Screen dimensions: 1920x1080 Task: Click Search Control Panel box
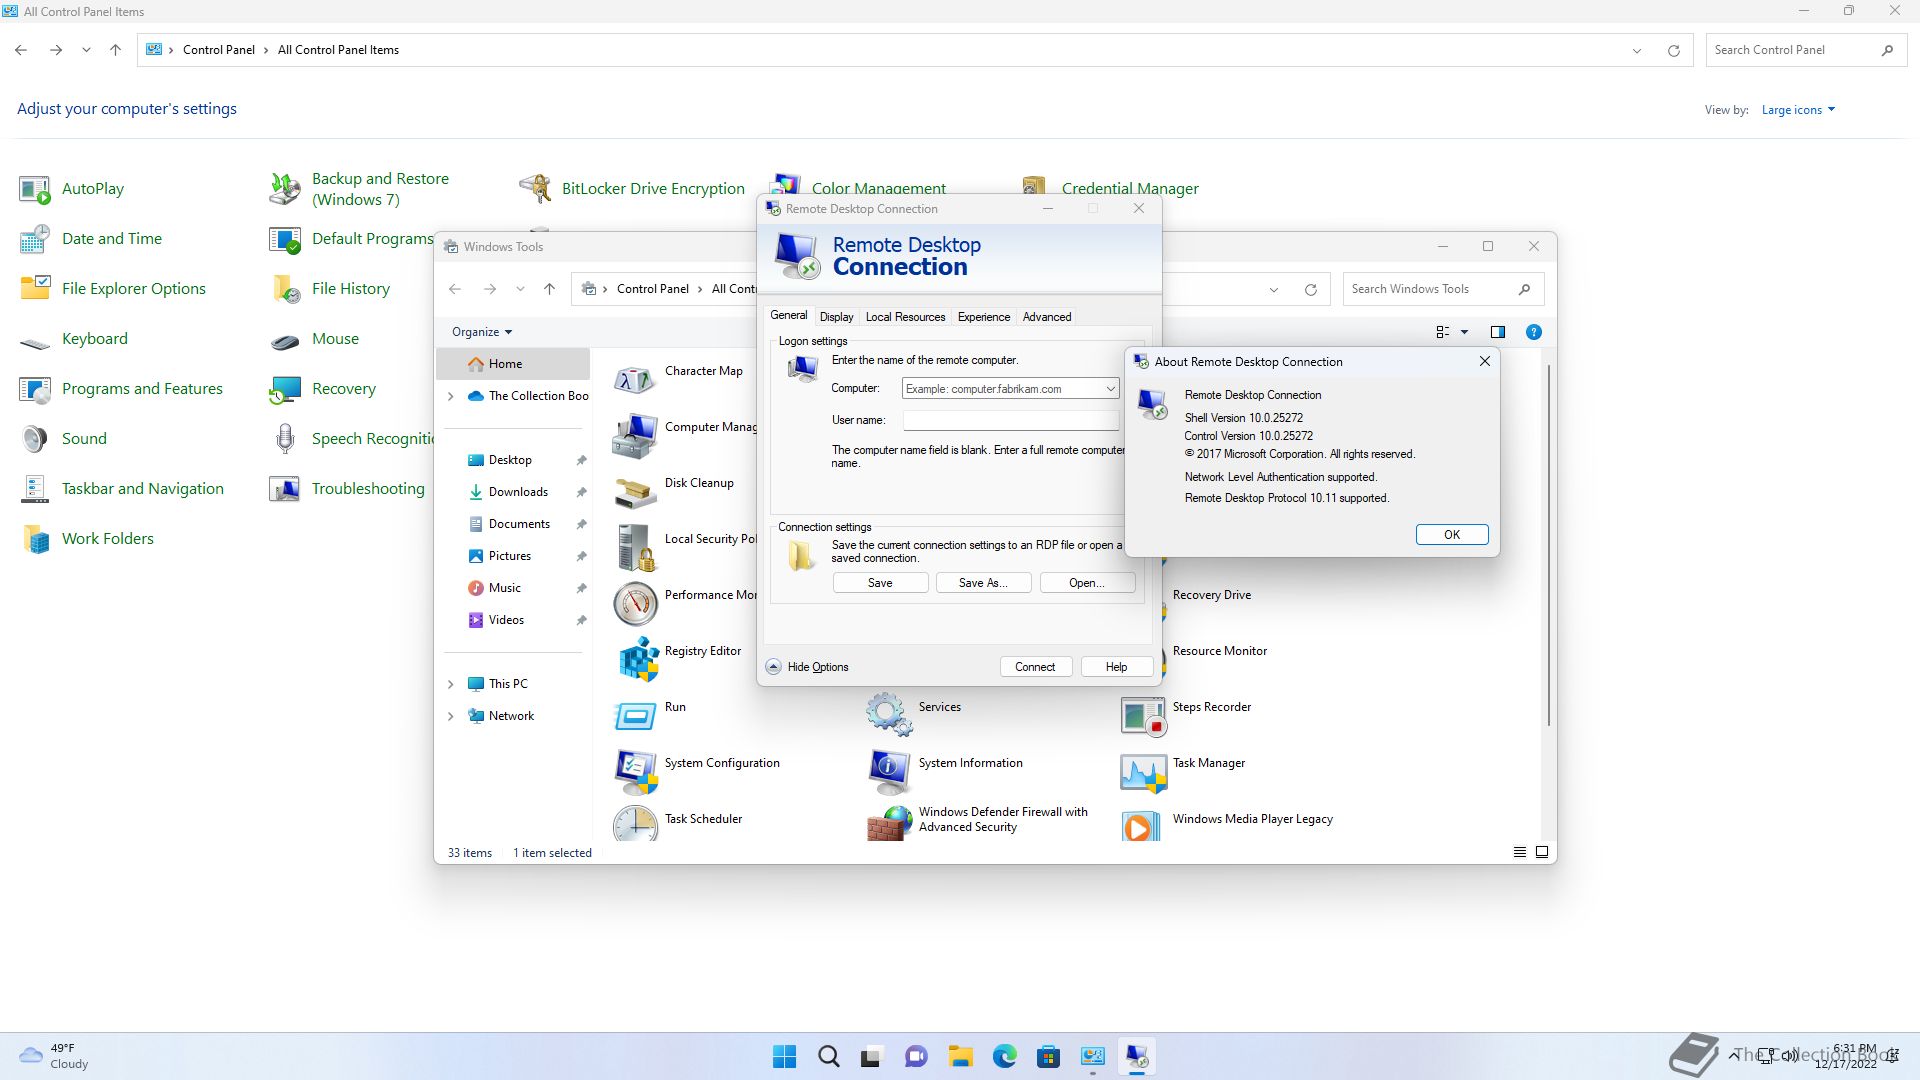pyautogui.click(x=1804, y=50)
